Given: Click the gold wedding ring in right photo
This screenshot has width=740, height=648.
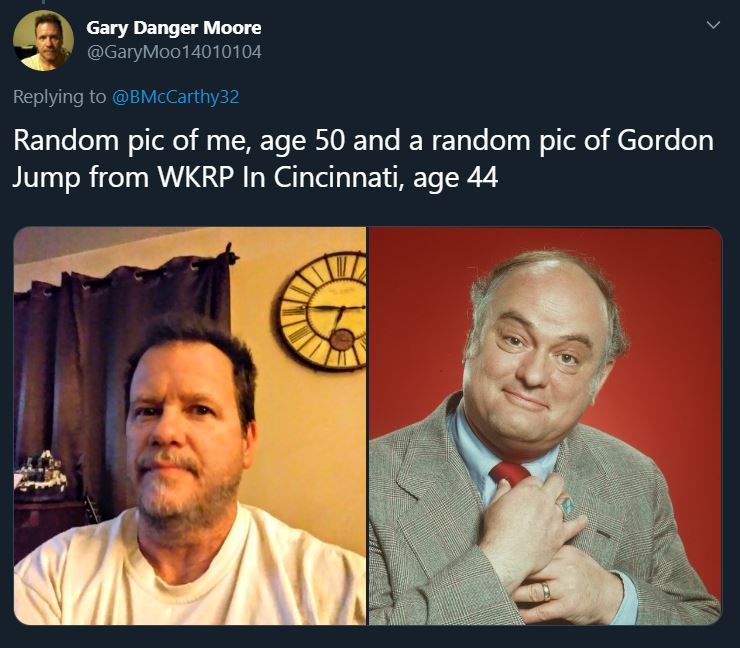Looking at the screenshot, I should [x=546, y=591].
